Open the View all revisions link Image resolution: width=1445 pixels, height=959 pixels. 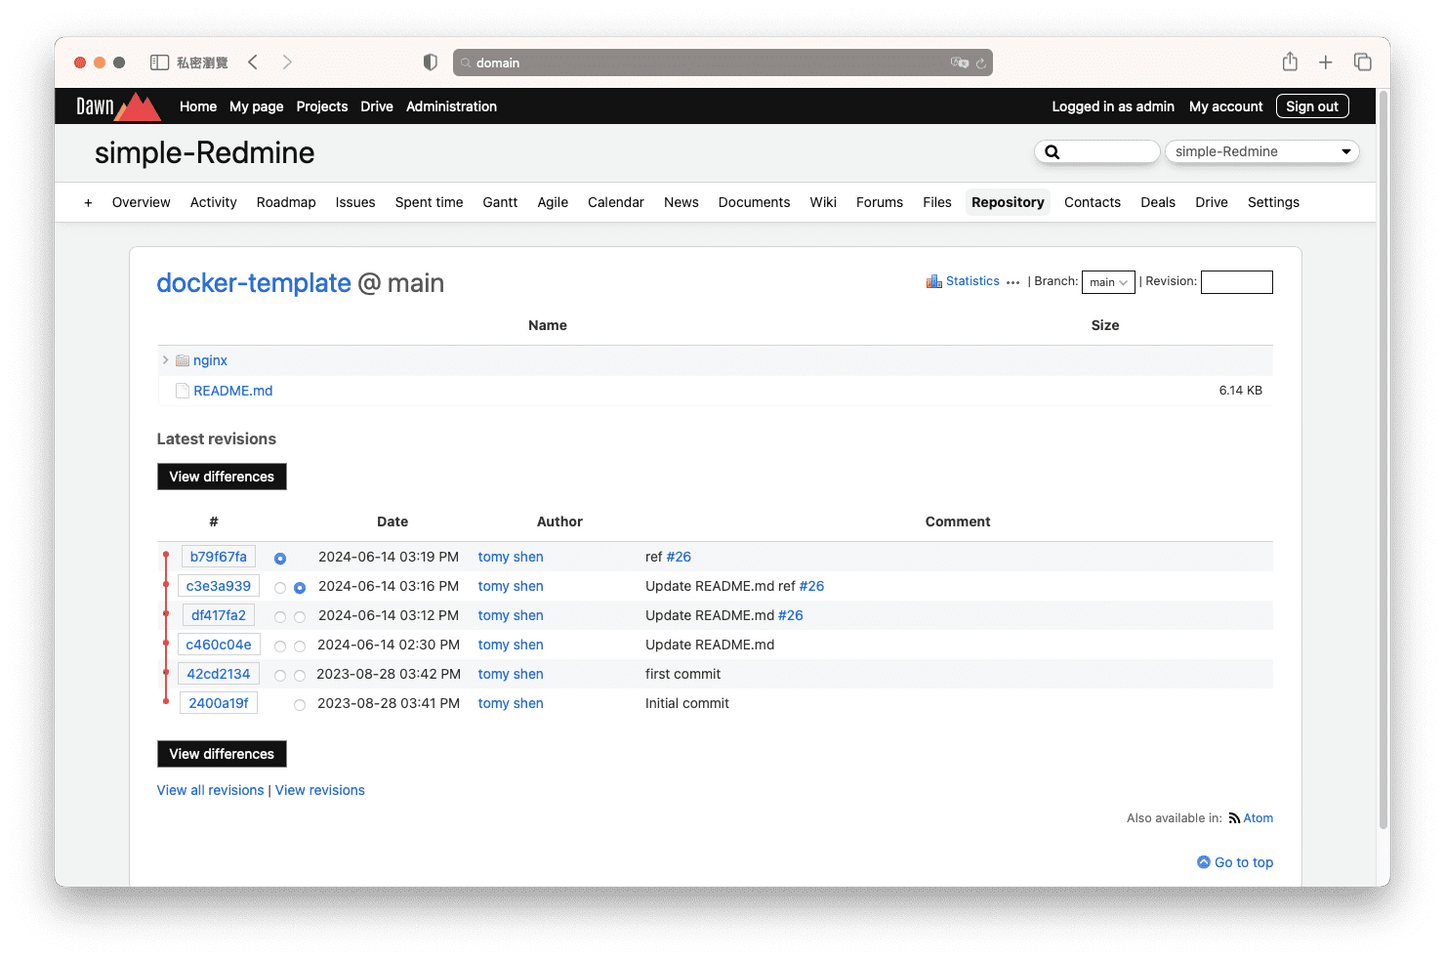[209, 790]
